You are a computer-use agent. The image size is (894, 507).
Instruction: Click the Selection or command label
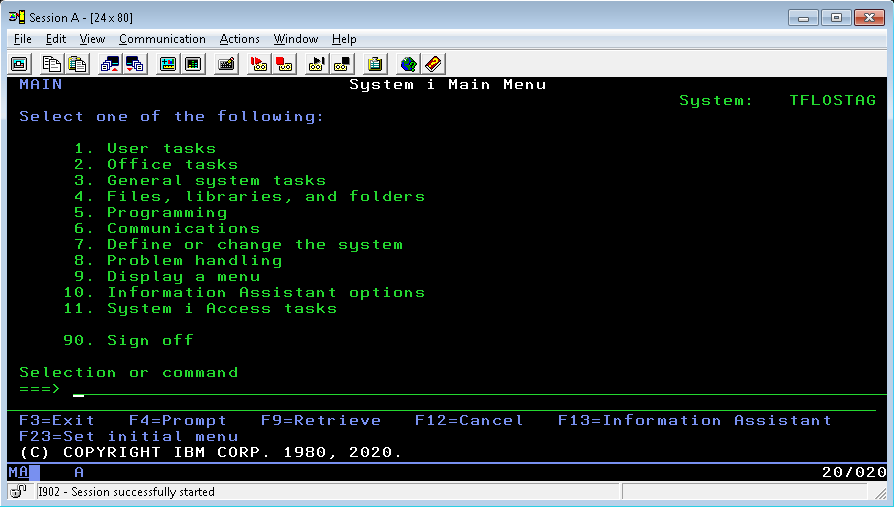pyautogui.click(x=129, y=372)
